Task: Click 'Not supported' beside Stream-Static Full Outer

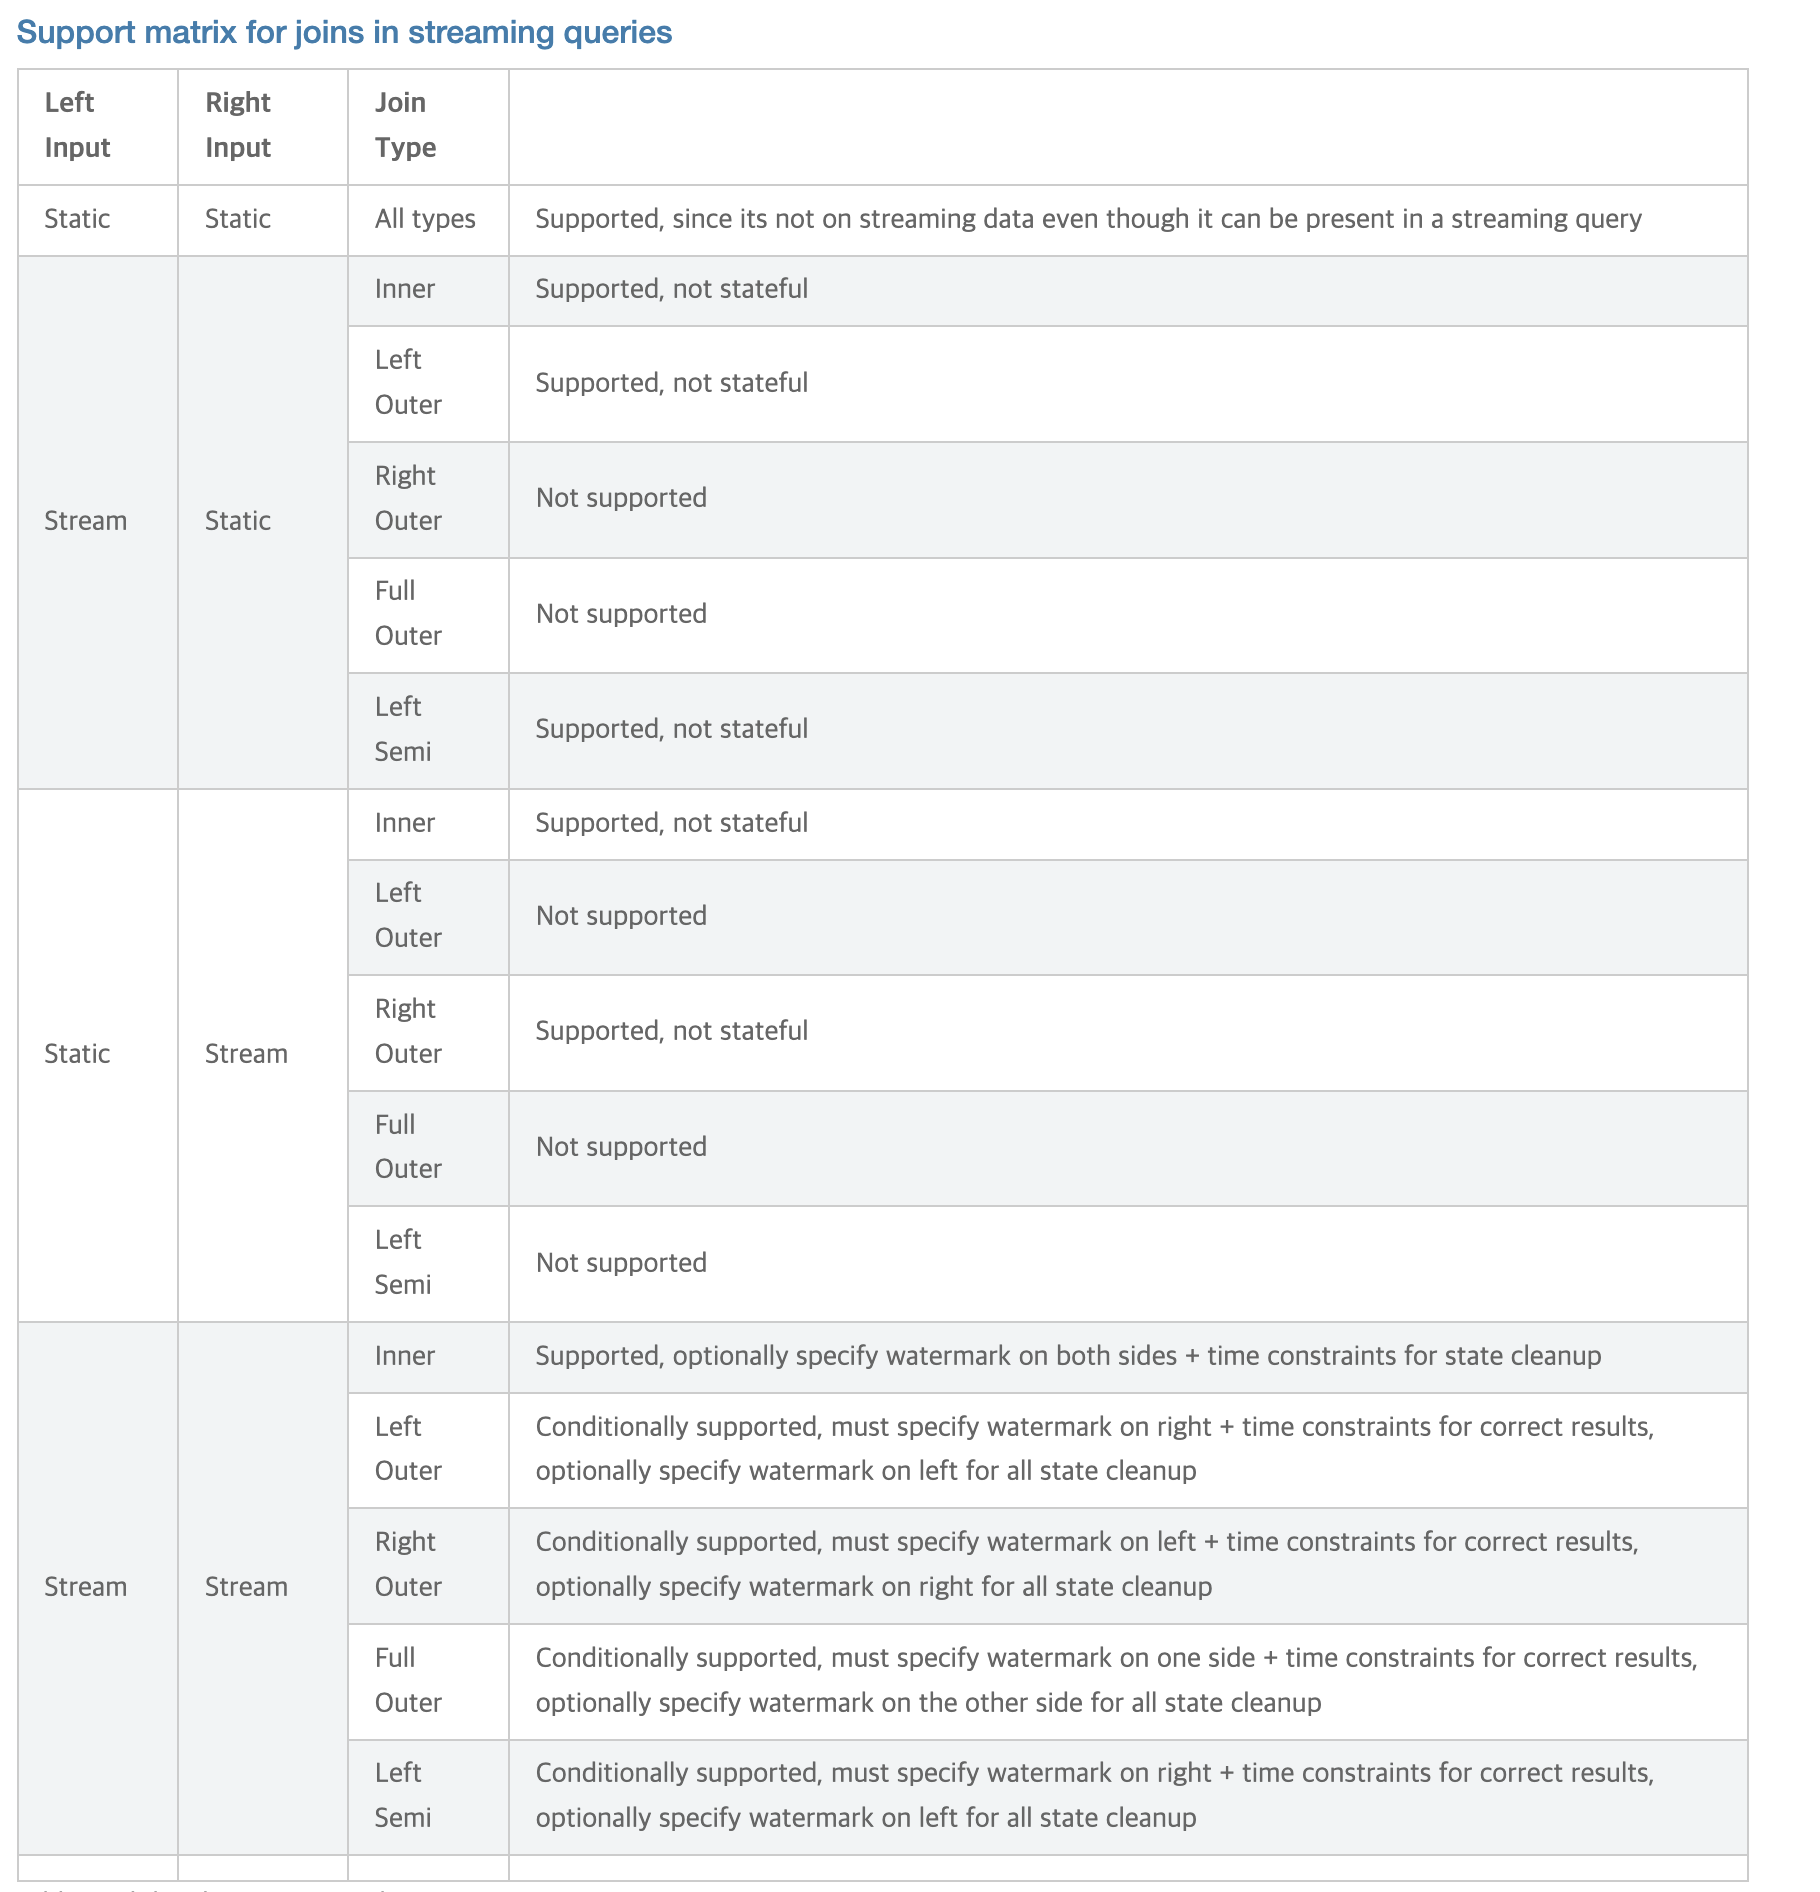Action: pos(621,614)
